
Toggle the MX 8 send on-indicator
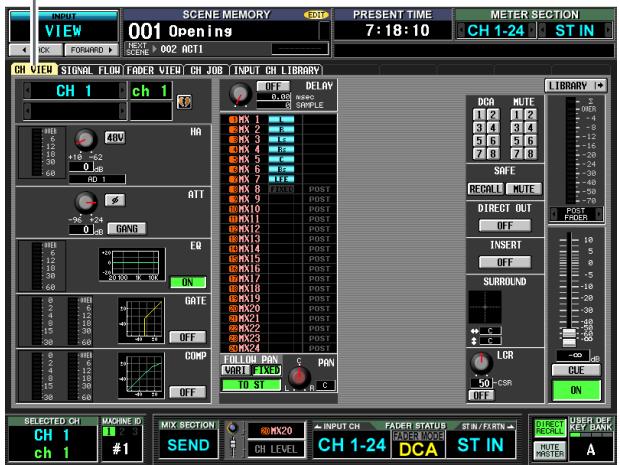233,189
